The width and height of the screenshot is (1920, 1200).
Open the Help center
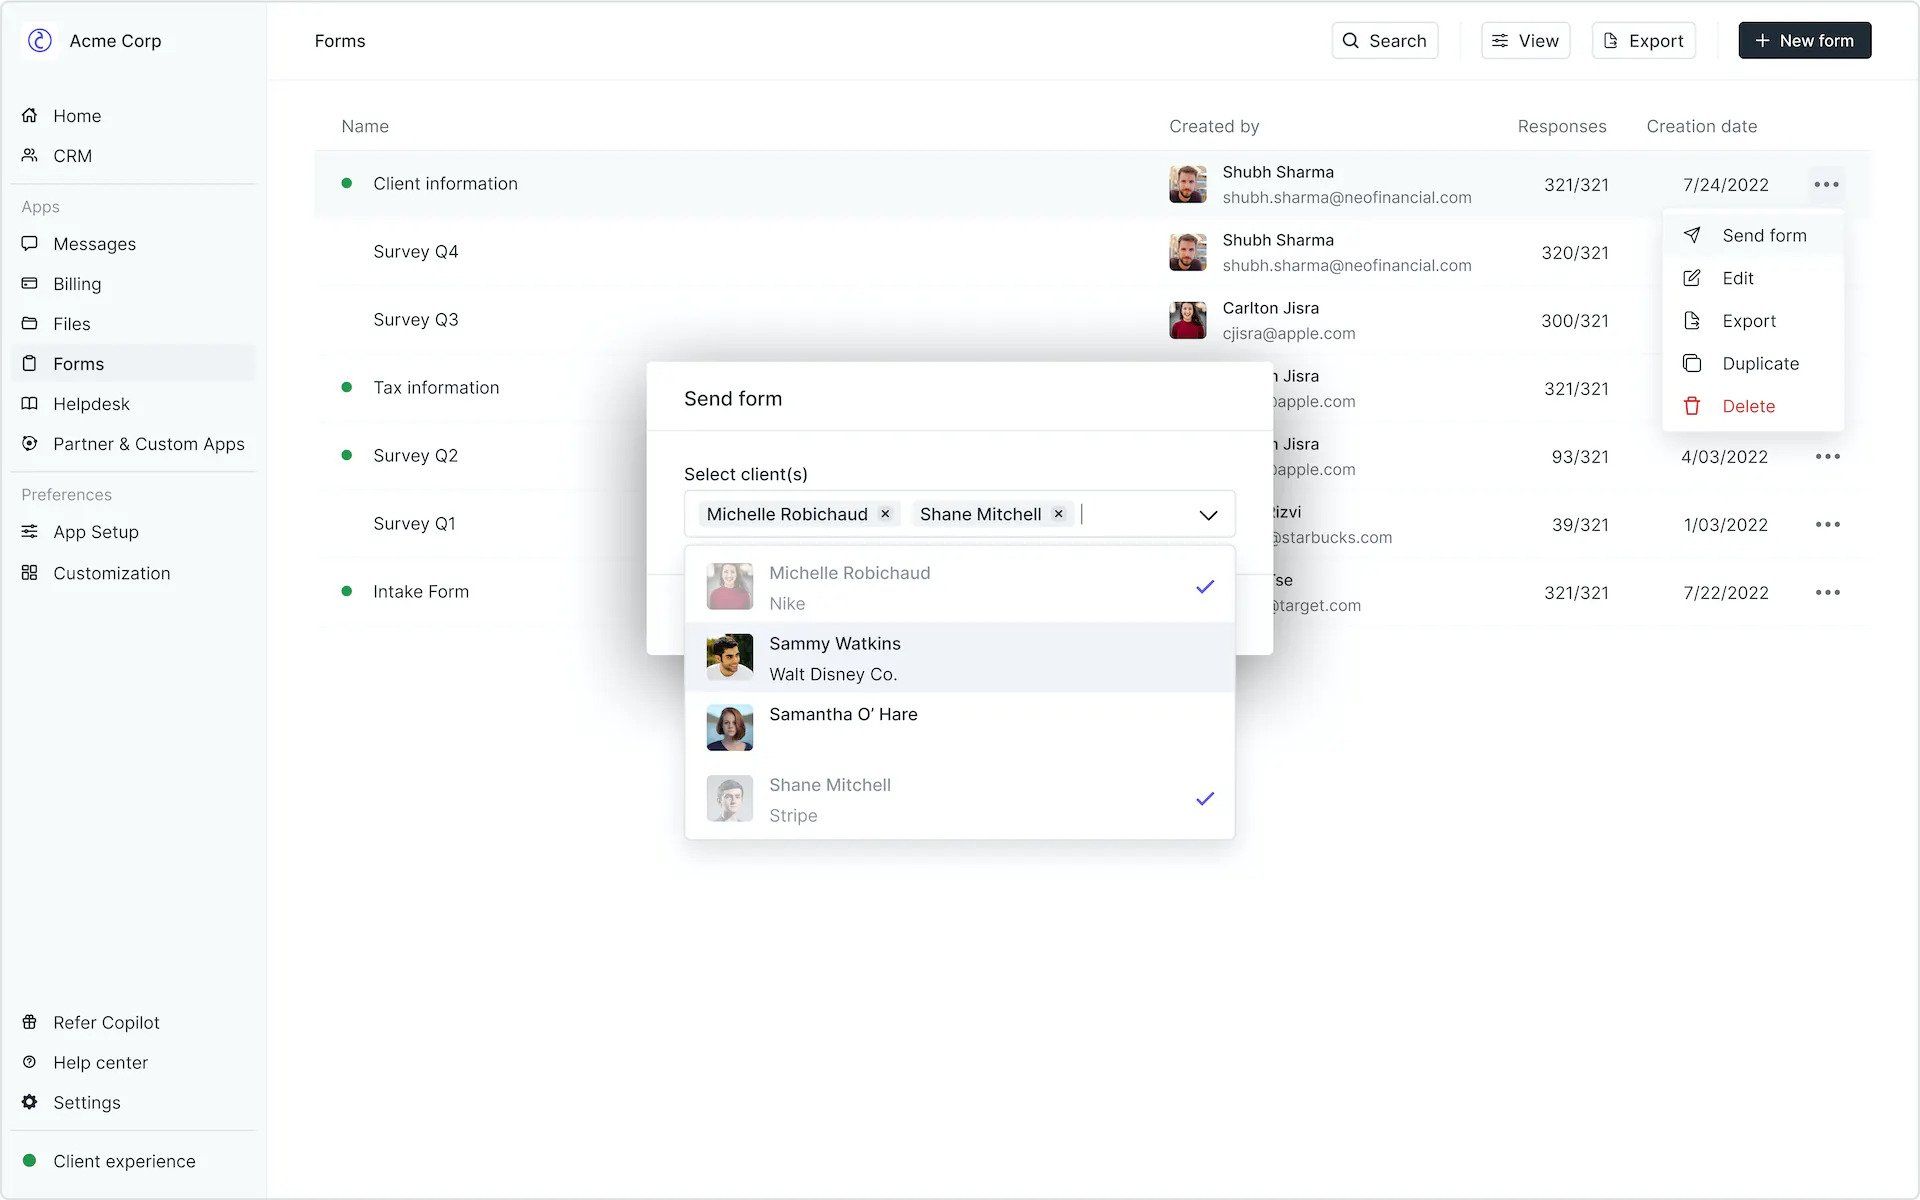(100, 1062)
